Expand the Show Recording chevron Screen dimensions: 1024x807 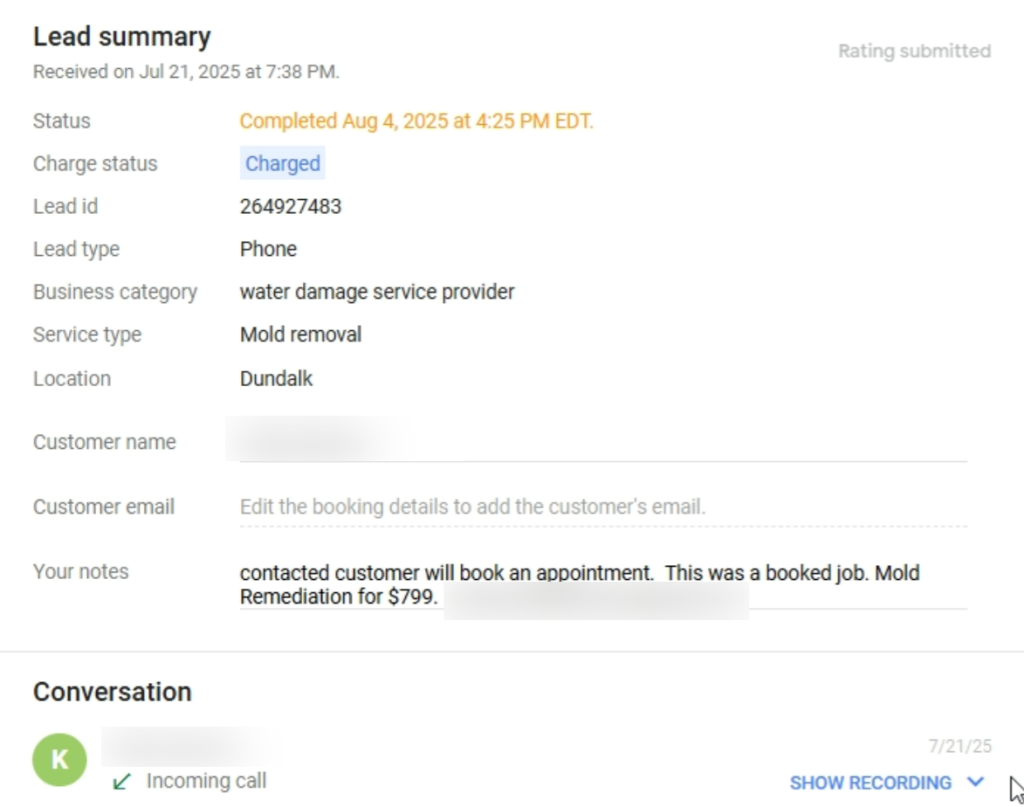click(x=976, y=782)
